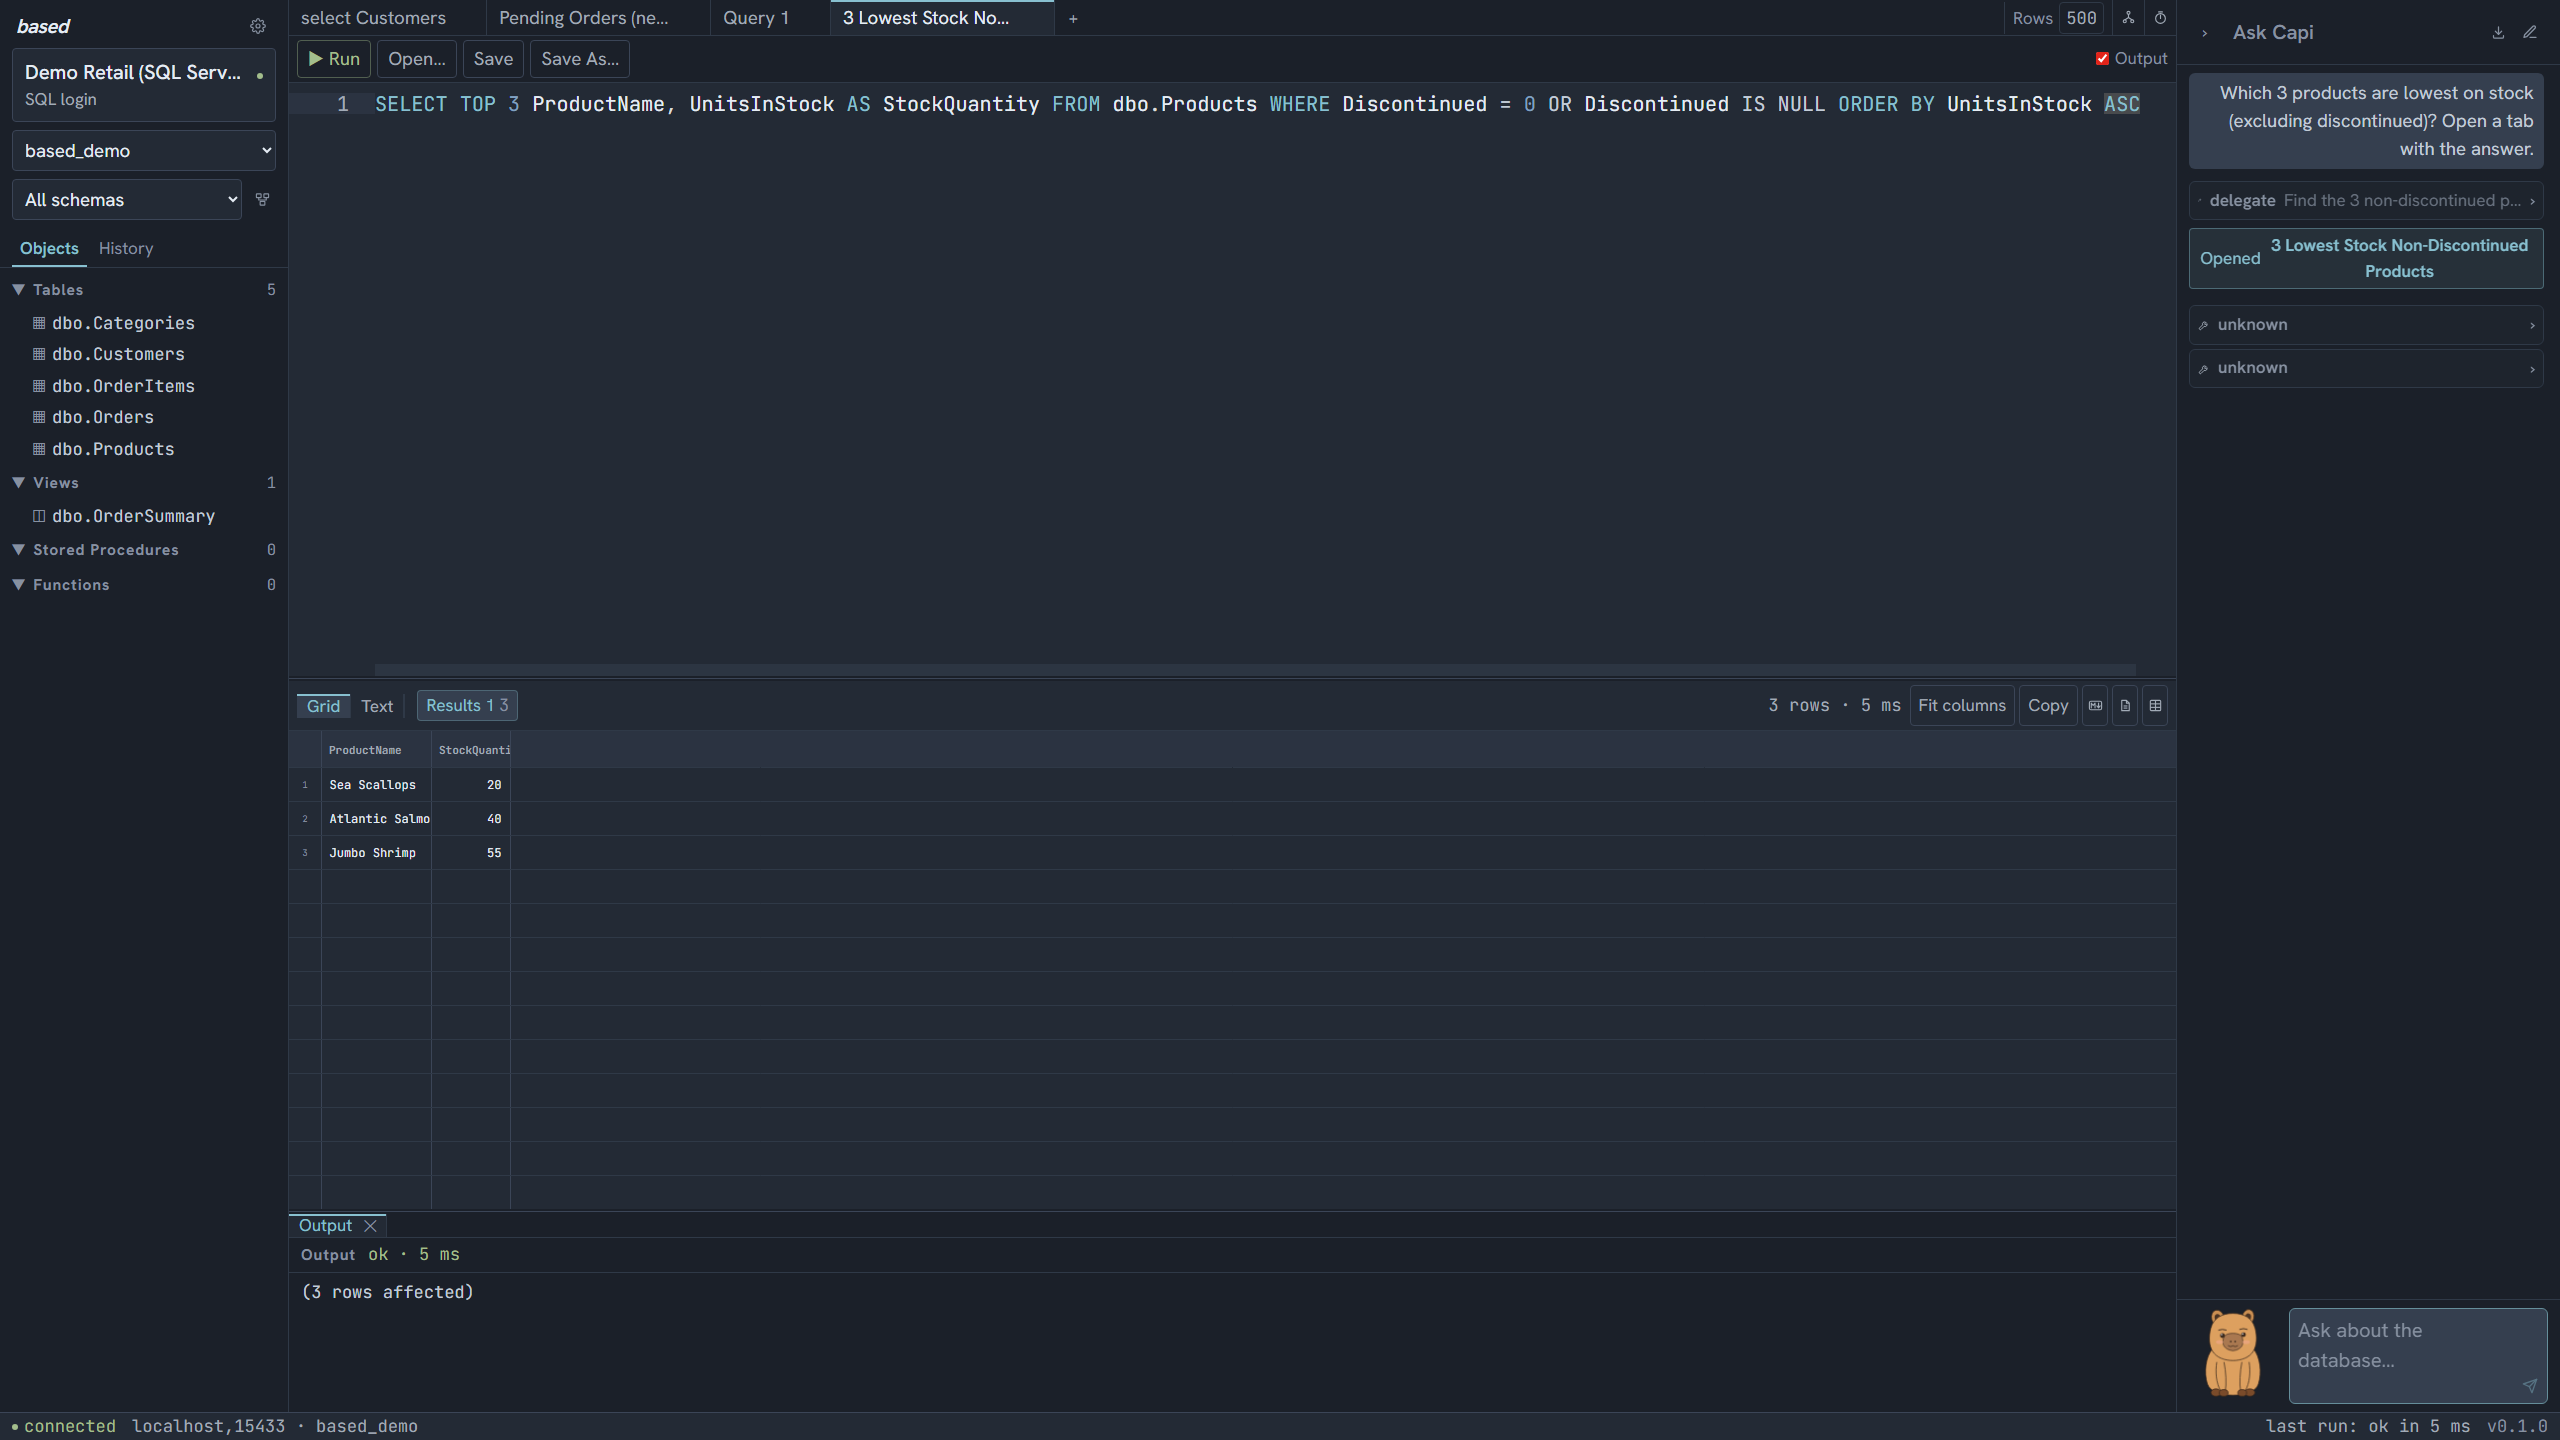The height and width of the screenshot is (1440, 2560).
Task: Open dbo.Products table in object tree
Action: (112, 449)
